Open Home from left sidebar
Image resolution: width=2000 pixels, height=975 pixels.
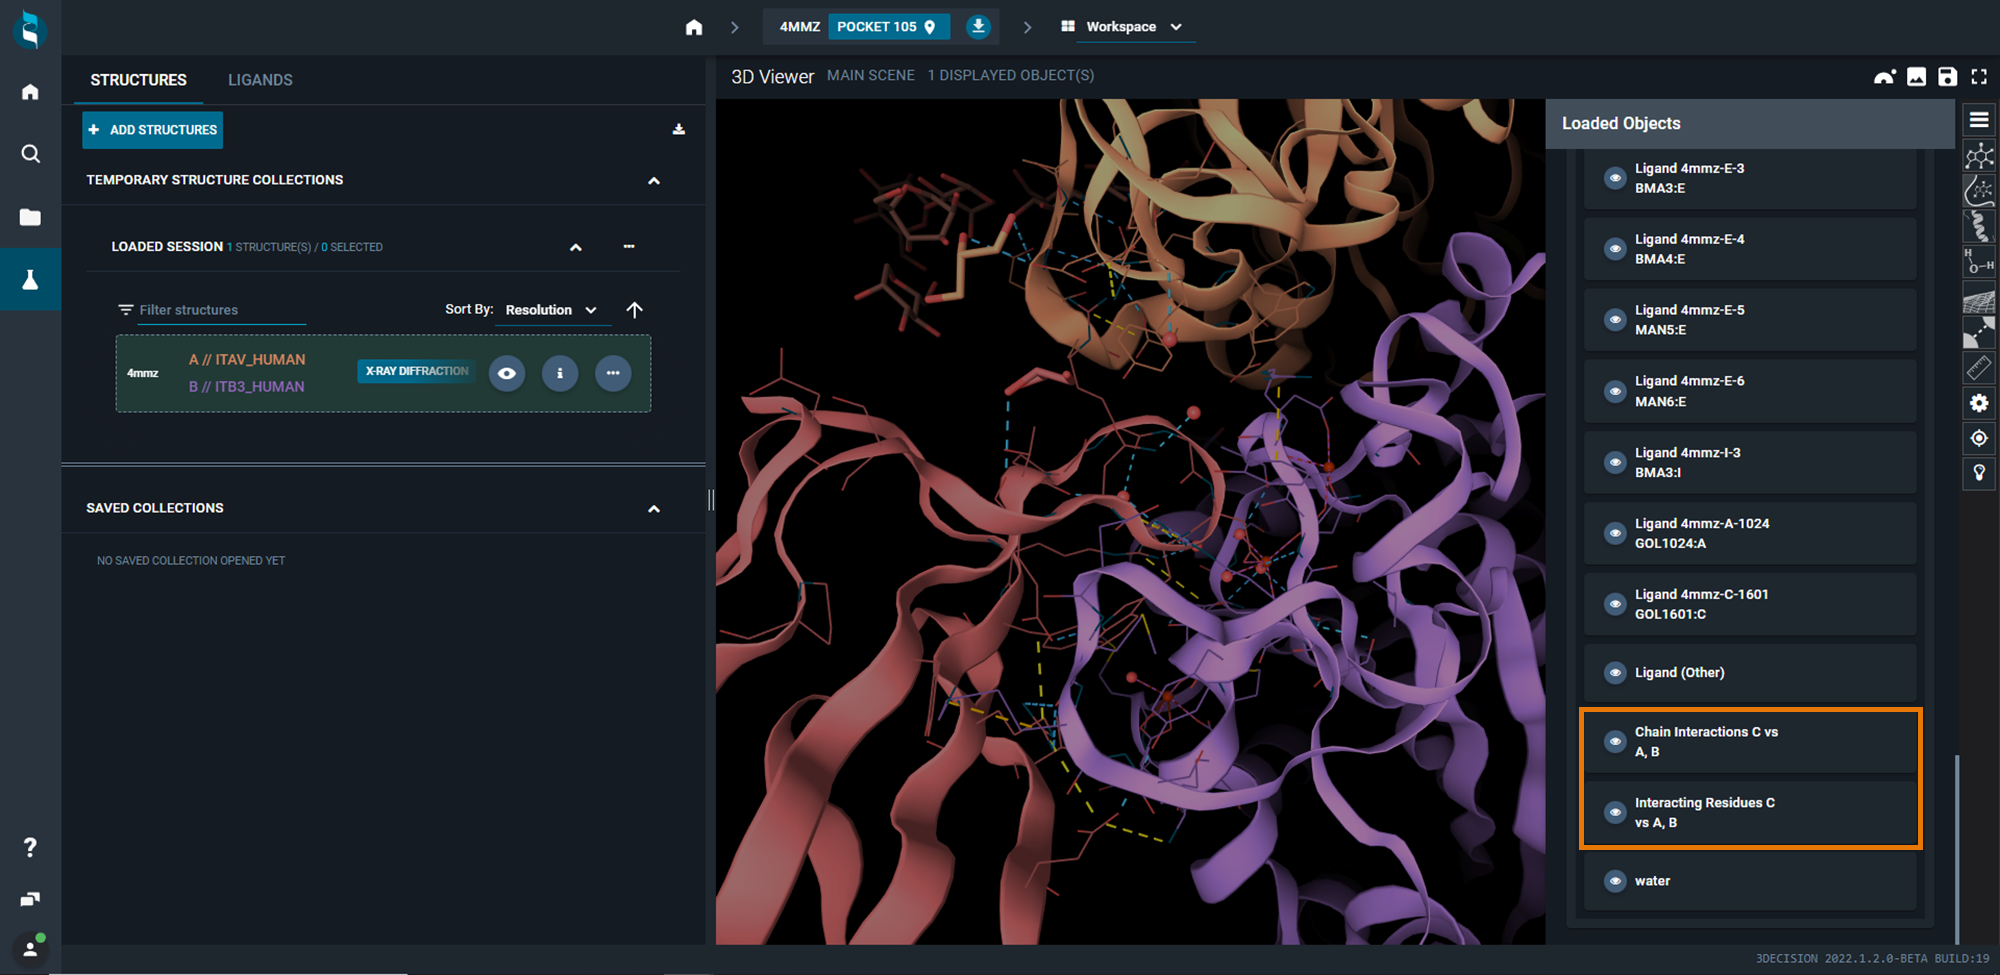coord(30,92)
